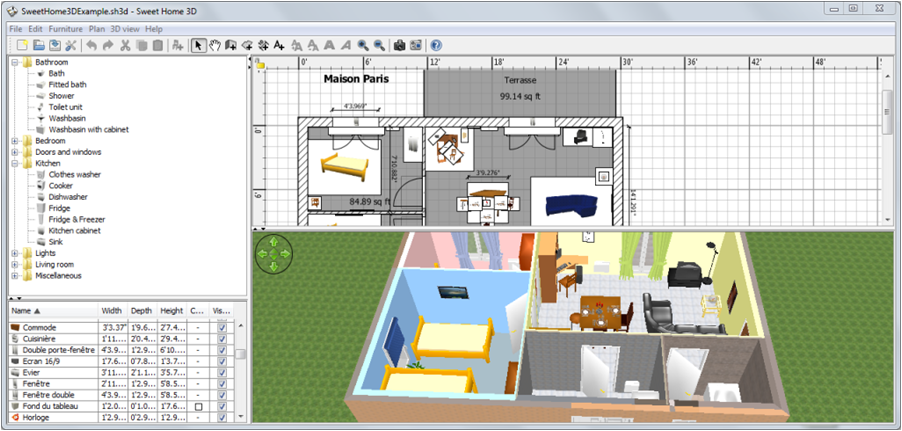
Task: Toggle visibility checkbox for Ecran 16/9
Action: [x=223, y=361]
